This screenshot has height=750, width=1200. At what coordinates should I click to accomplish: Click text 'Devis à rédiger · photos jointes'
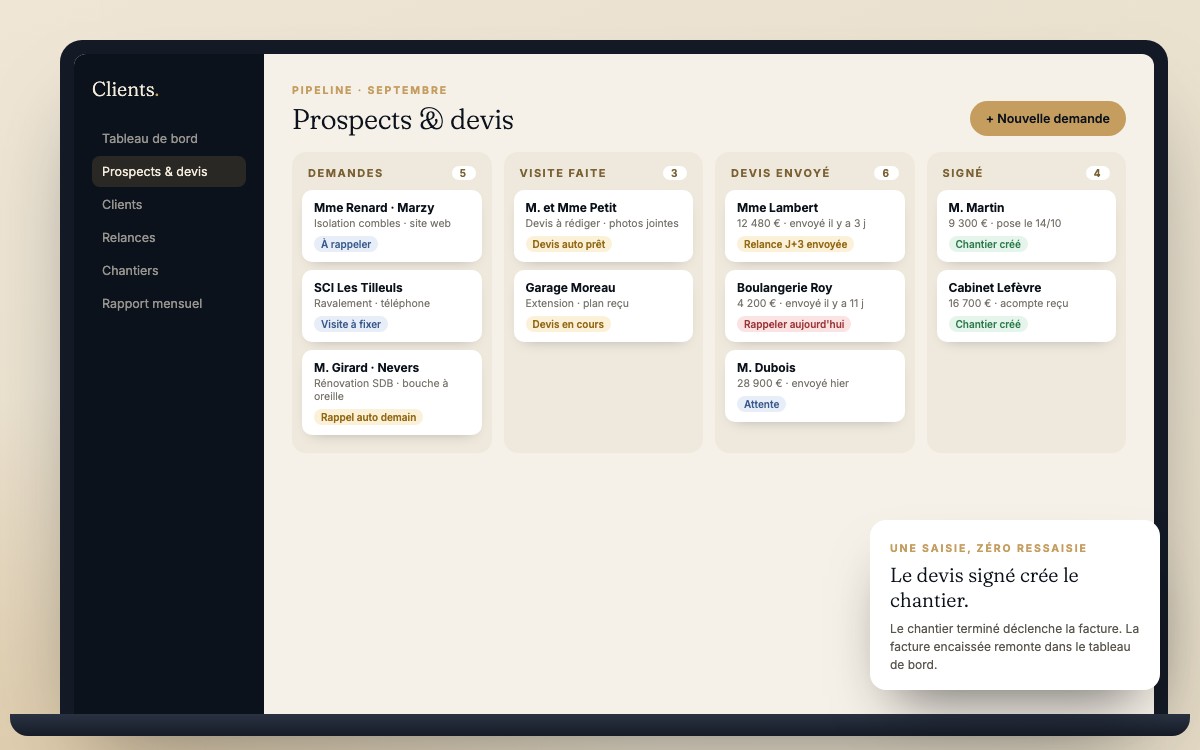pos(602,224)
